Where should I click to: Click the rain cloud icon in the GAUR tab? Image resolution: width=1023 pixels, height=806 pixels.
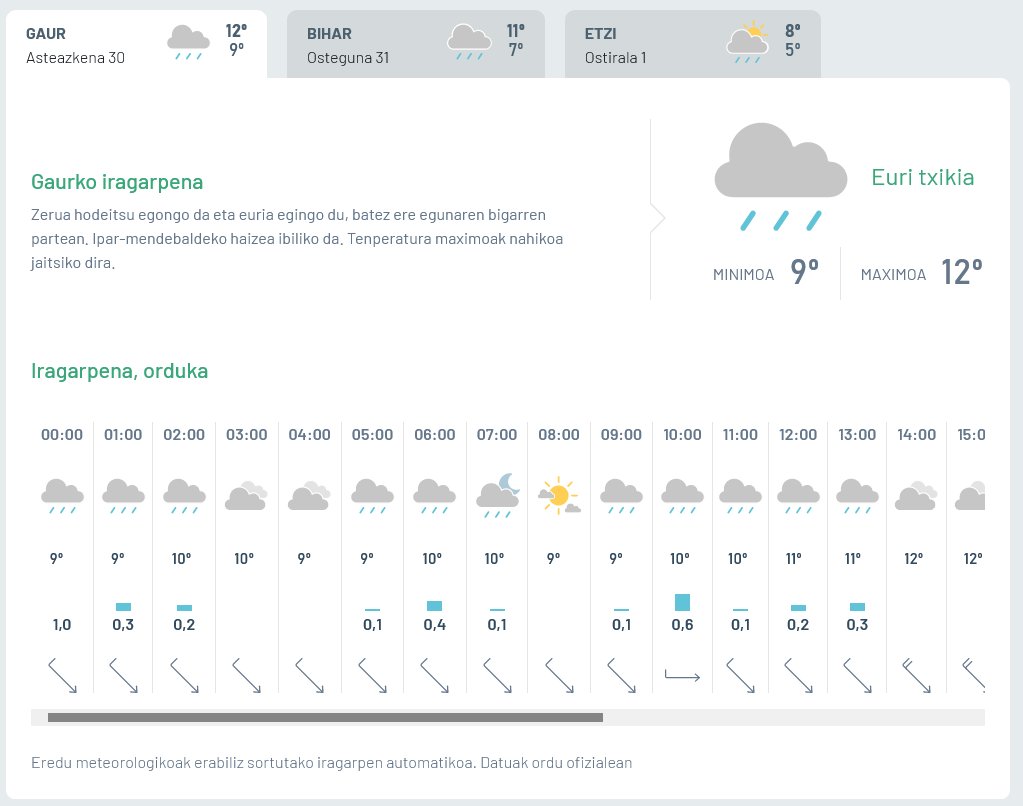[189, 42]
